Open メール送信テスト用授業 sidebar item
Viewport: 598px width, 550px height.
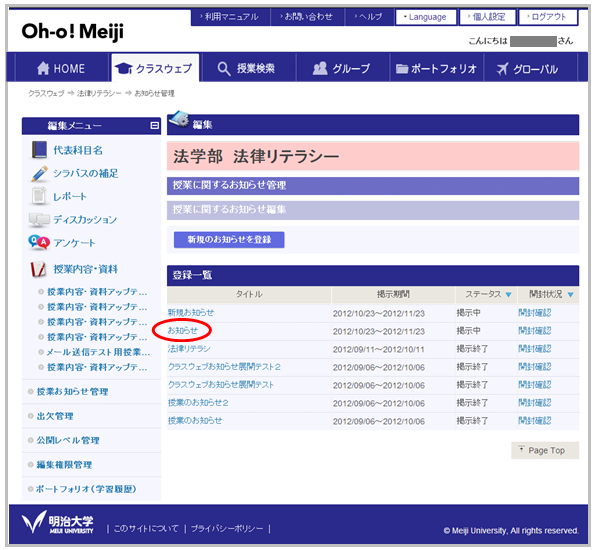[x=98, y=352]
